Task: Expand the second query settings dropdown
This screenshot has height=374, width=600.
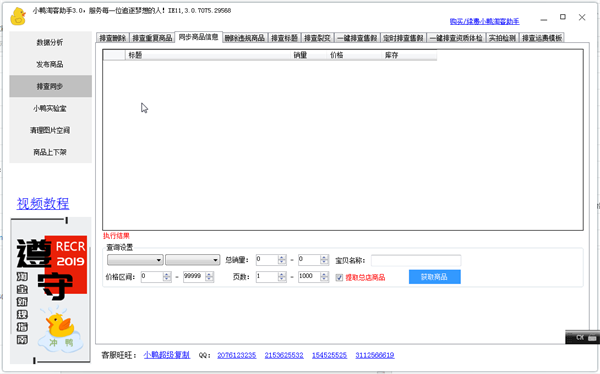Action: tap(192, 260)
